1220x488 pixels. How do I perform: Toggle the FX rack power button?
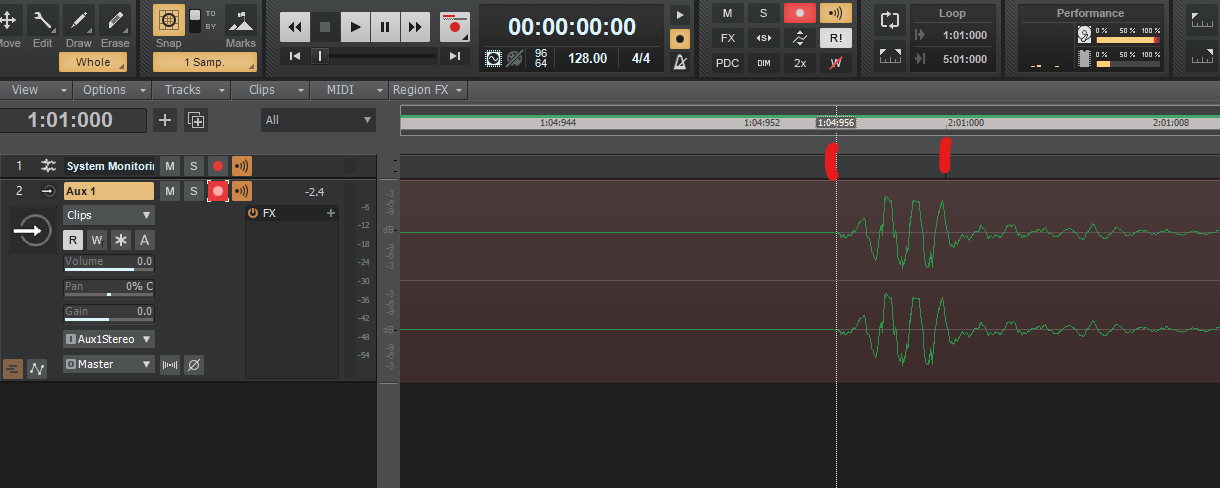[253, 213]
